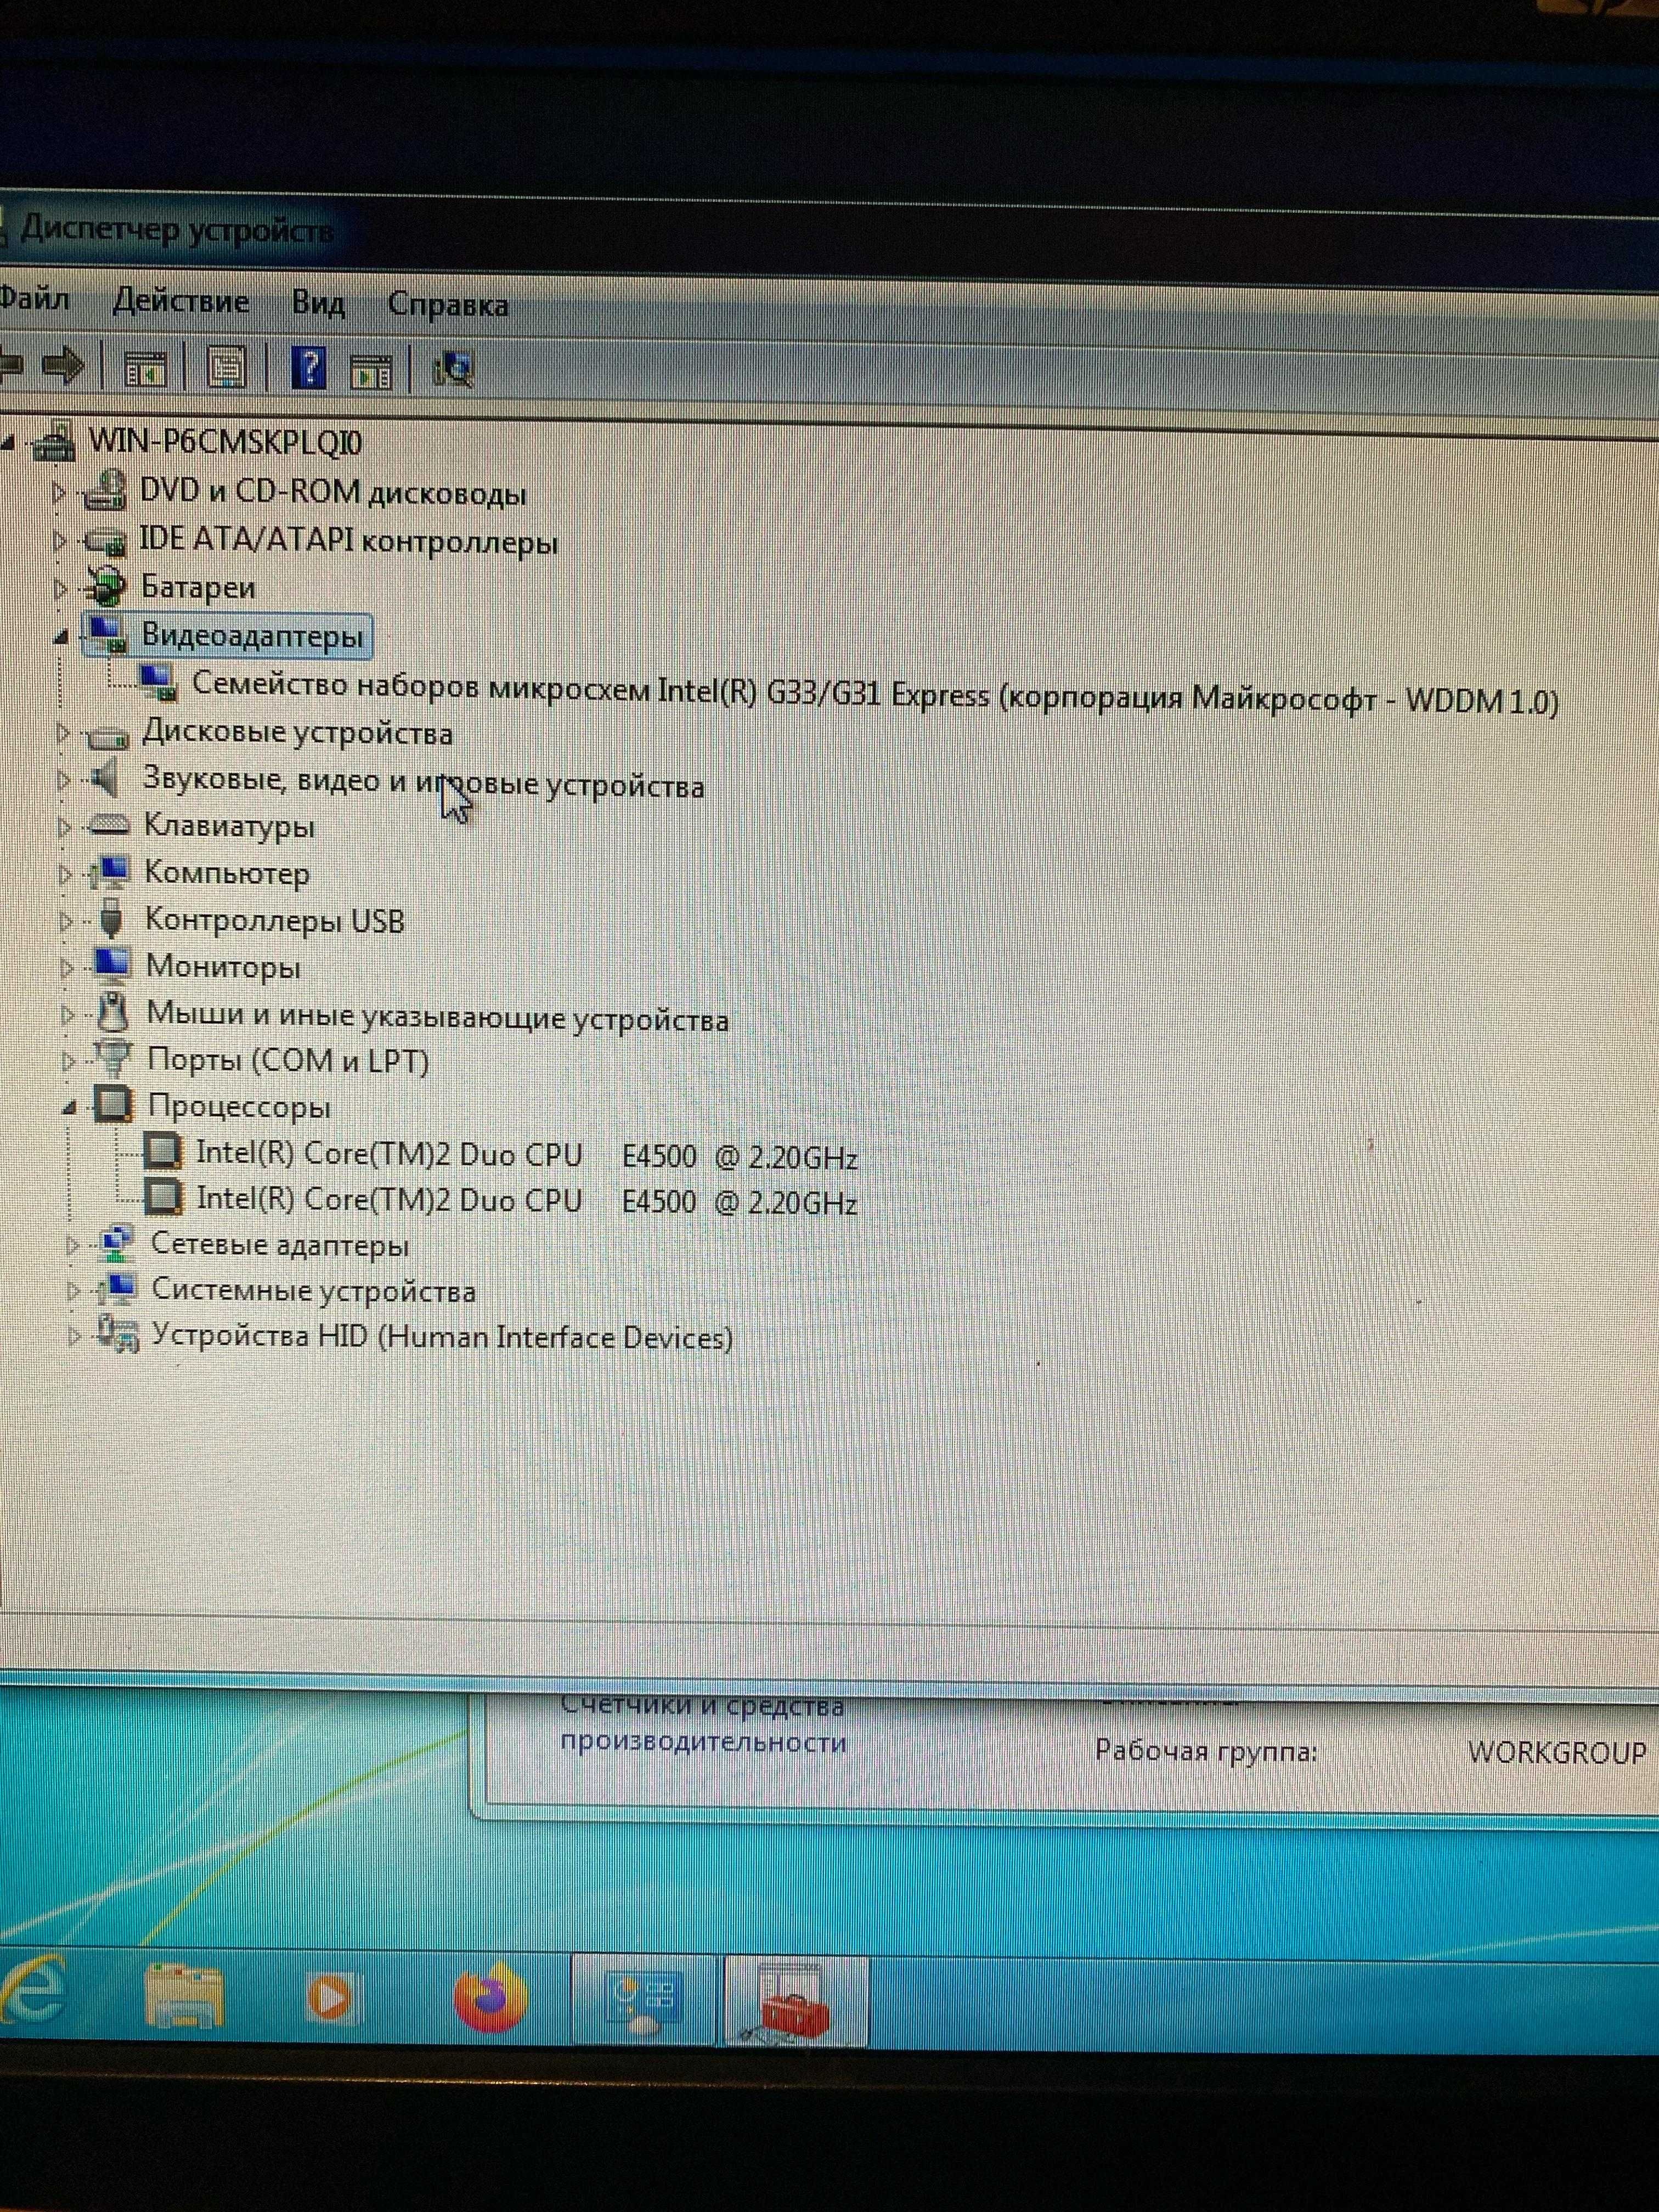The height and width of the screenshot is (2212, 1659).
Task: Expand the Компьютер node
Action: [x=66, y=874]
